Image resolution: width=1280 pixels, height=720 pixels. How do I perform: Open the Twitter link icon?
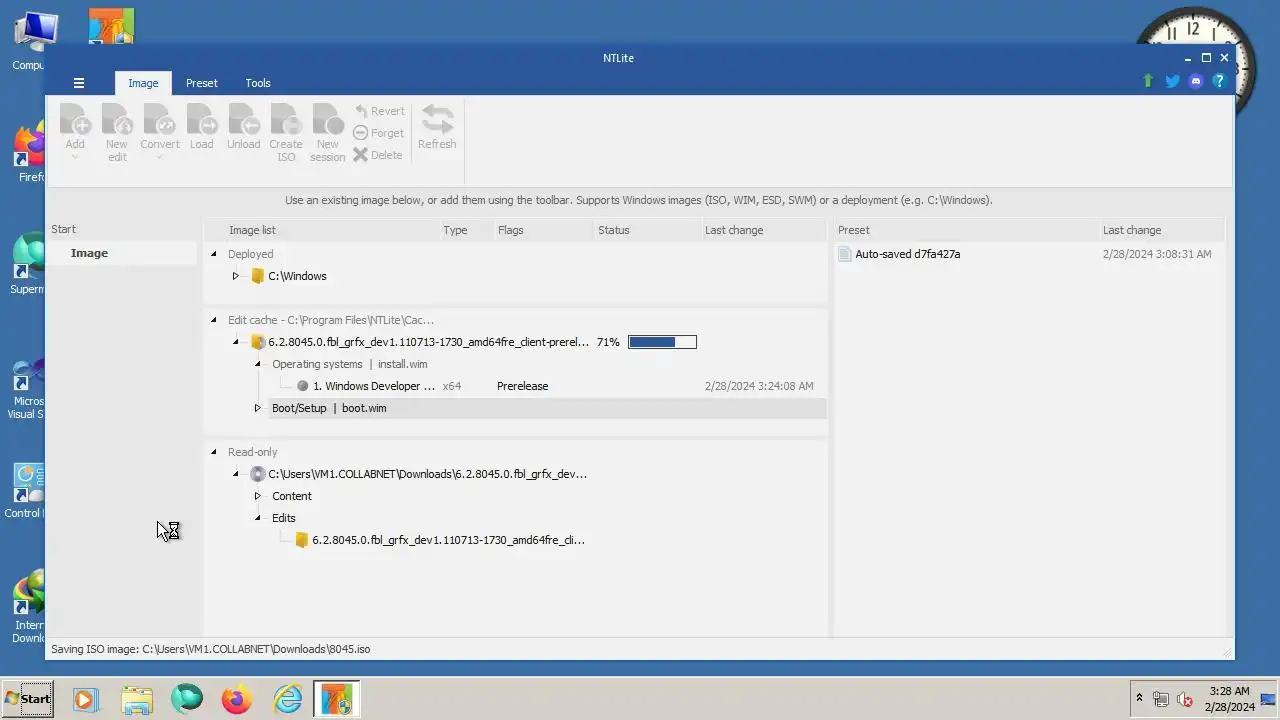point(1172,81)
